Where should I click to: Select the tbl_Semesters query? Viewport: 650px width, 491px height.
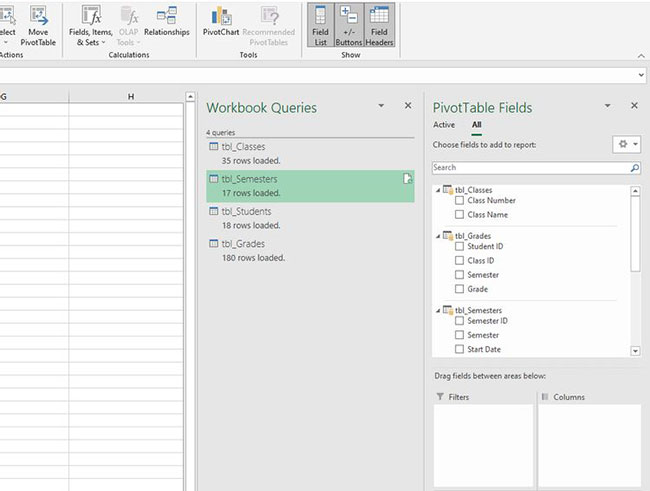310,186
